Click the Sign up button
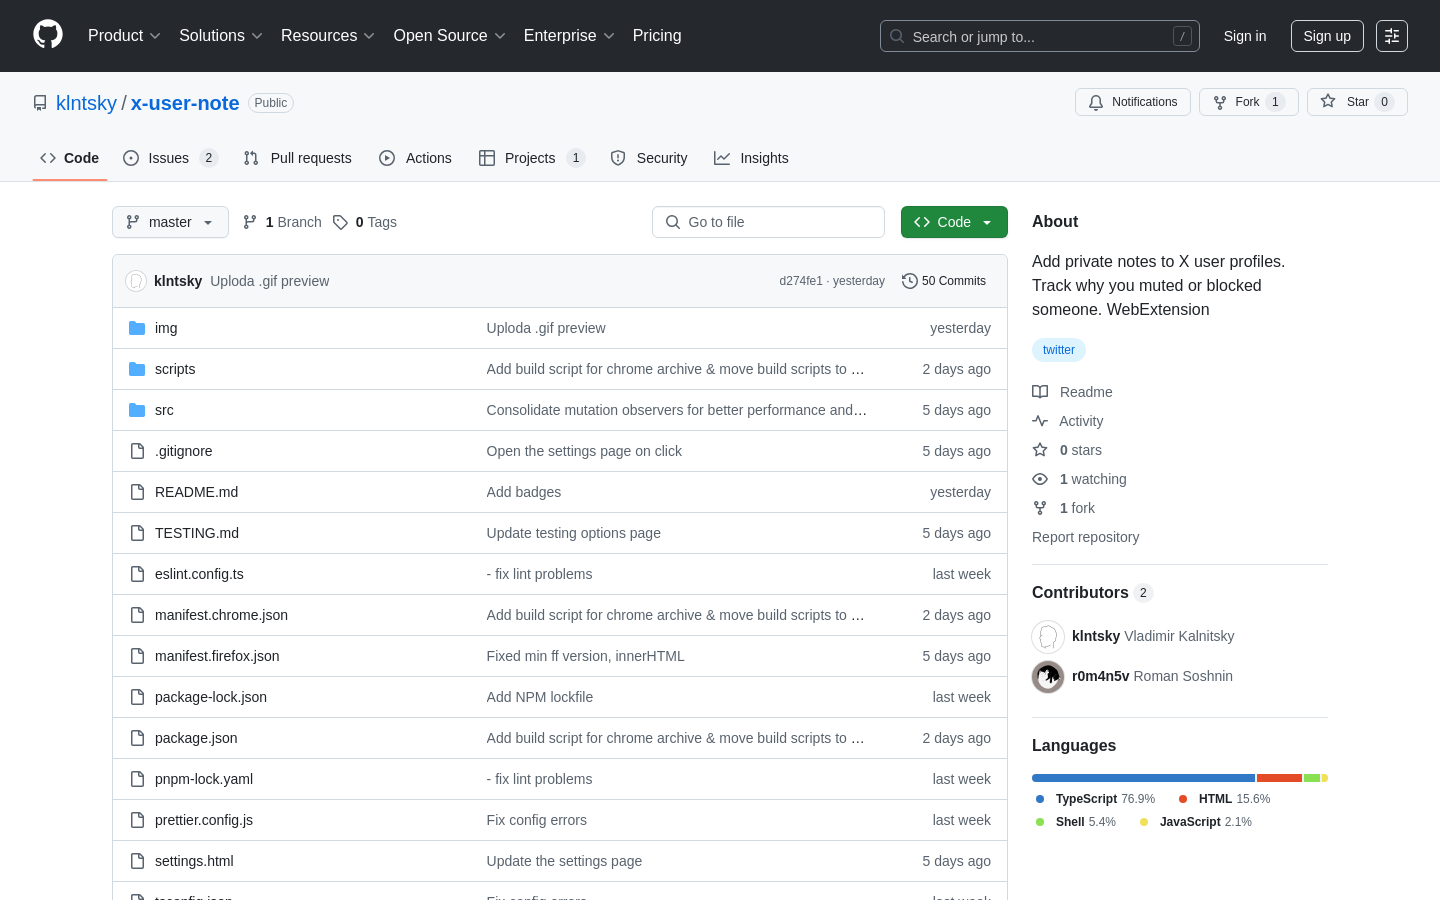Image resolution: width=1440 pixels, height=900 pixels. 1327,36
